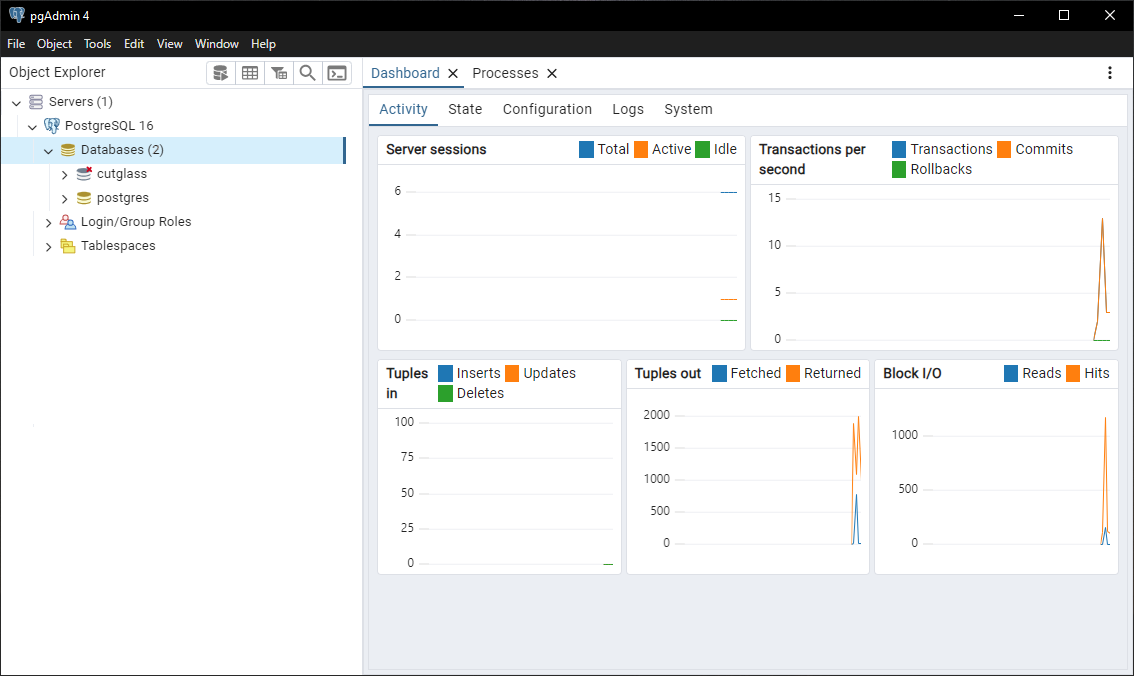Click the disconnected cutglass database icon

(x=84, y=174)
